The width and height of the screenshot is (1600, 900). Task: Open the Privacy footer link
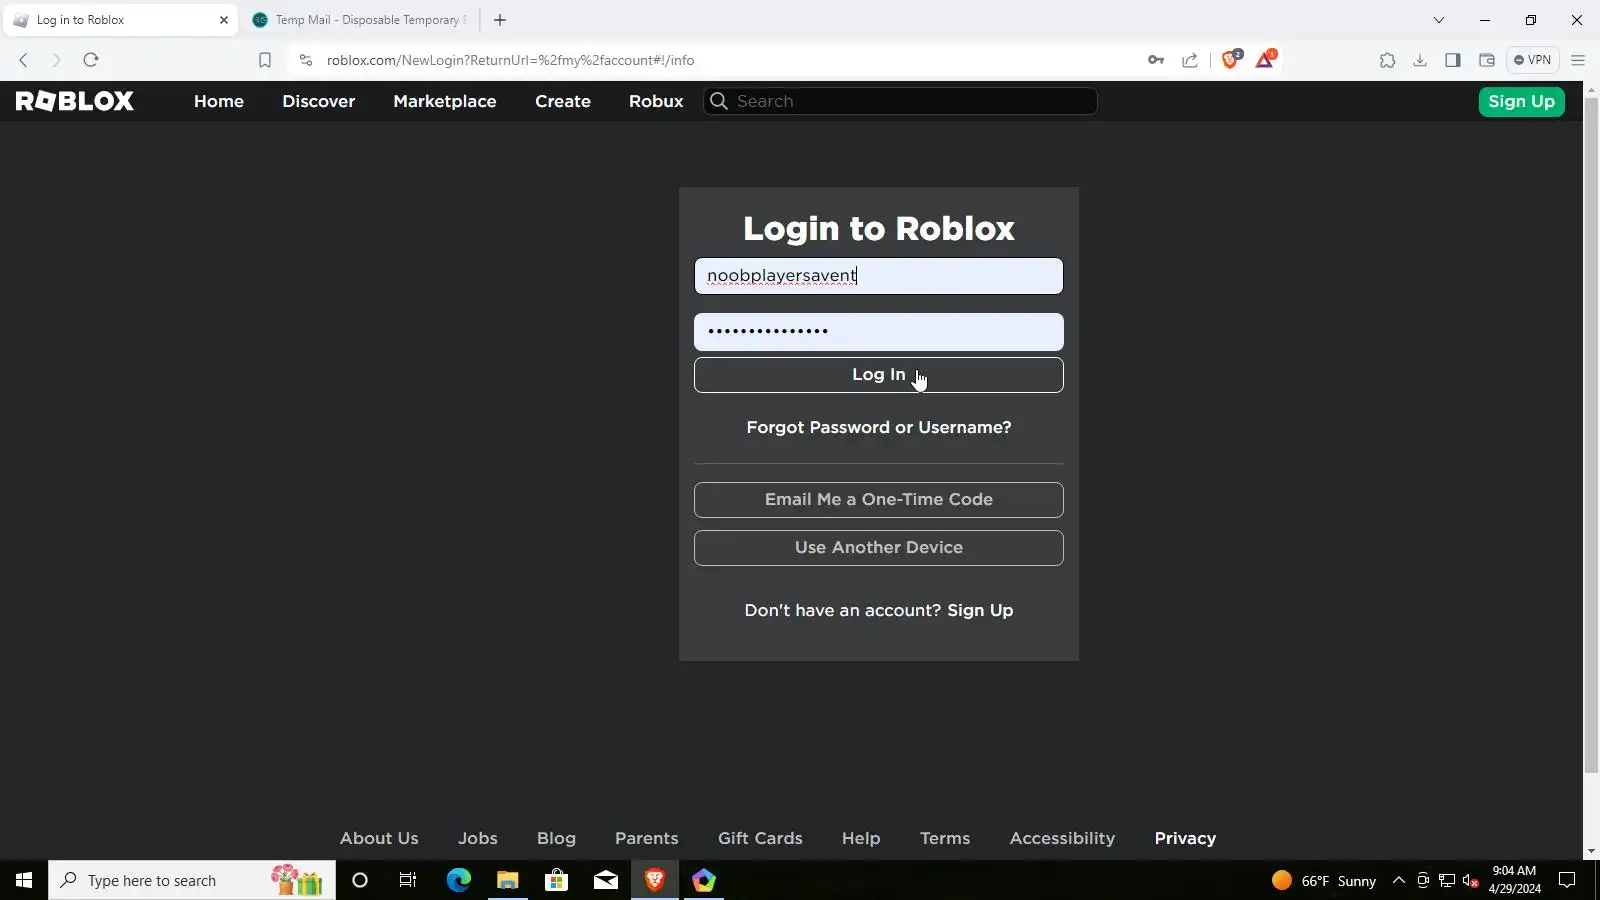[1185, 838]
